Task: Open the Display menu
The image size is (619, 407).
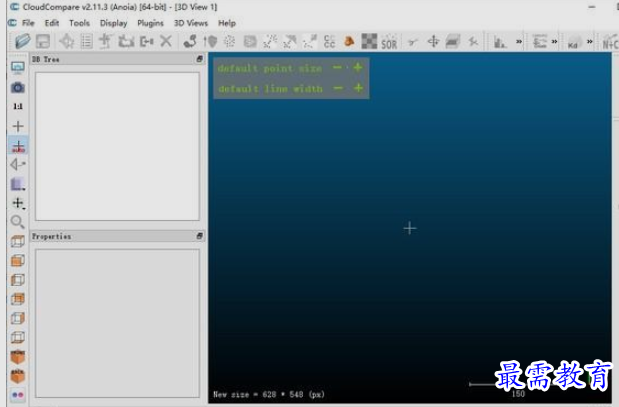Action: (x=113, y=23)
